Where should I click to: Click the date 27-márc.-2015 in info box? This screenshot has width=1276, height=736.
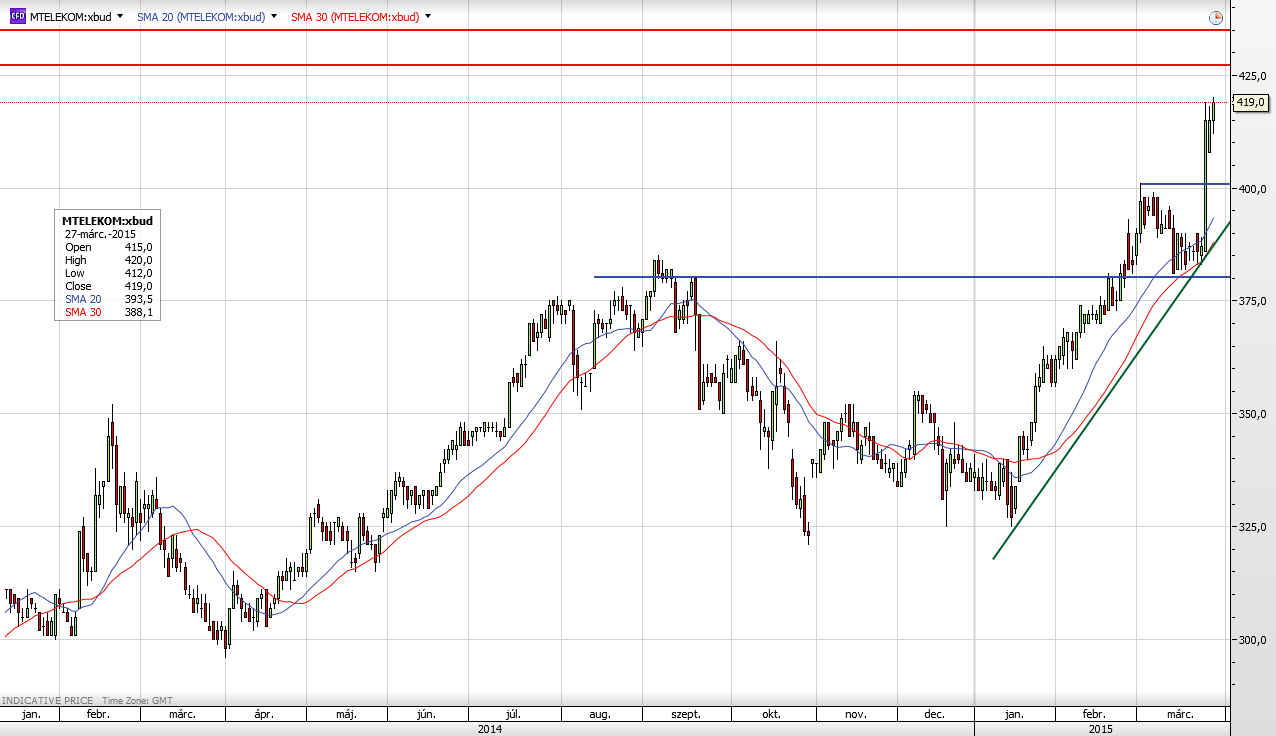click(100, 234)
